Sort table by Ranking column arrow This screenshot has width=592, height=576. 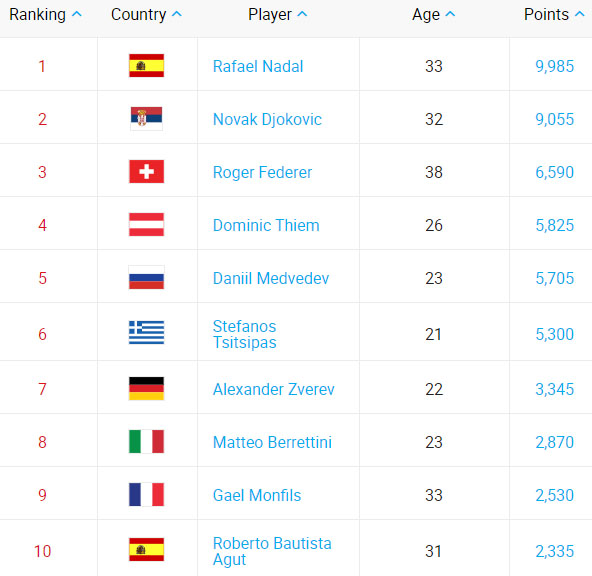click(x=77, y=14)
